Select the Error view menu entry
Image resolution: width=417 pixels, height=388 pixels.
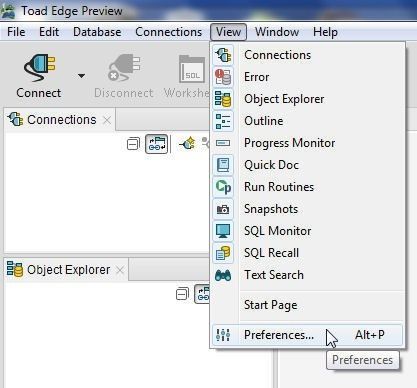click(307, 77)
